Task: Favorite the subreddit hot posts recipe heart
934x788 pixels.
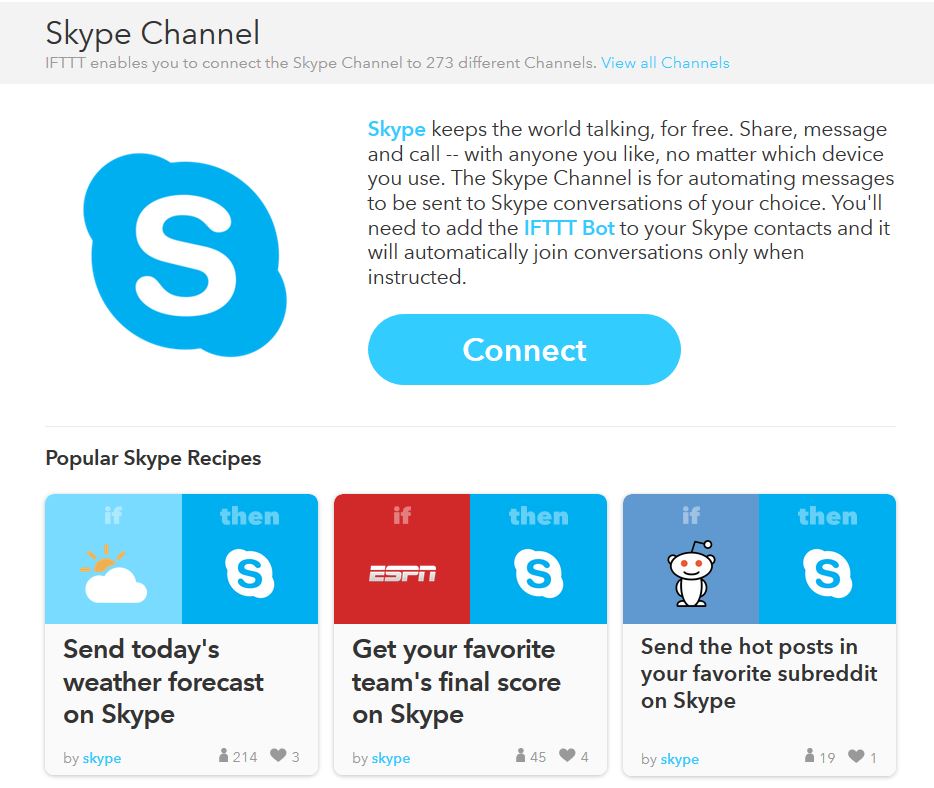Action: [856, 756]
